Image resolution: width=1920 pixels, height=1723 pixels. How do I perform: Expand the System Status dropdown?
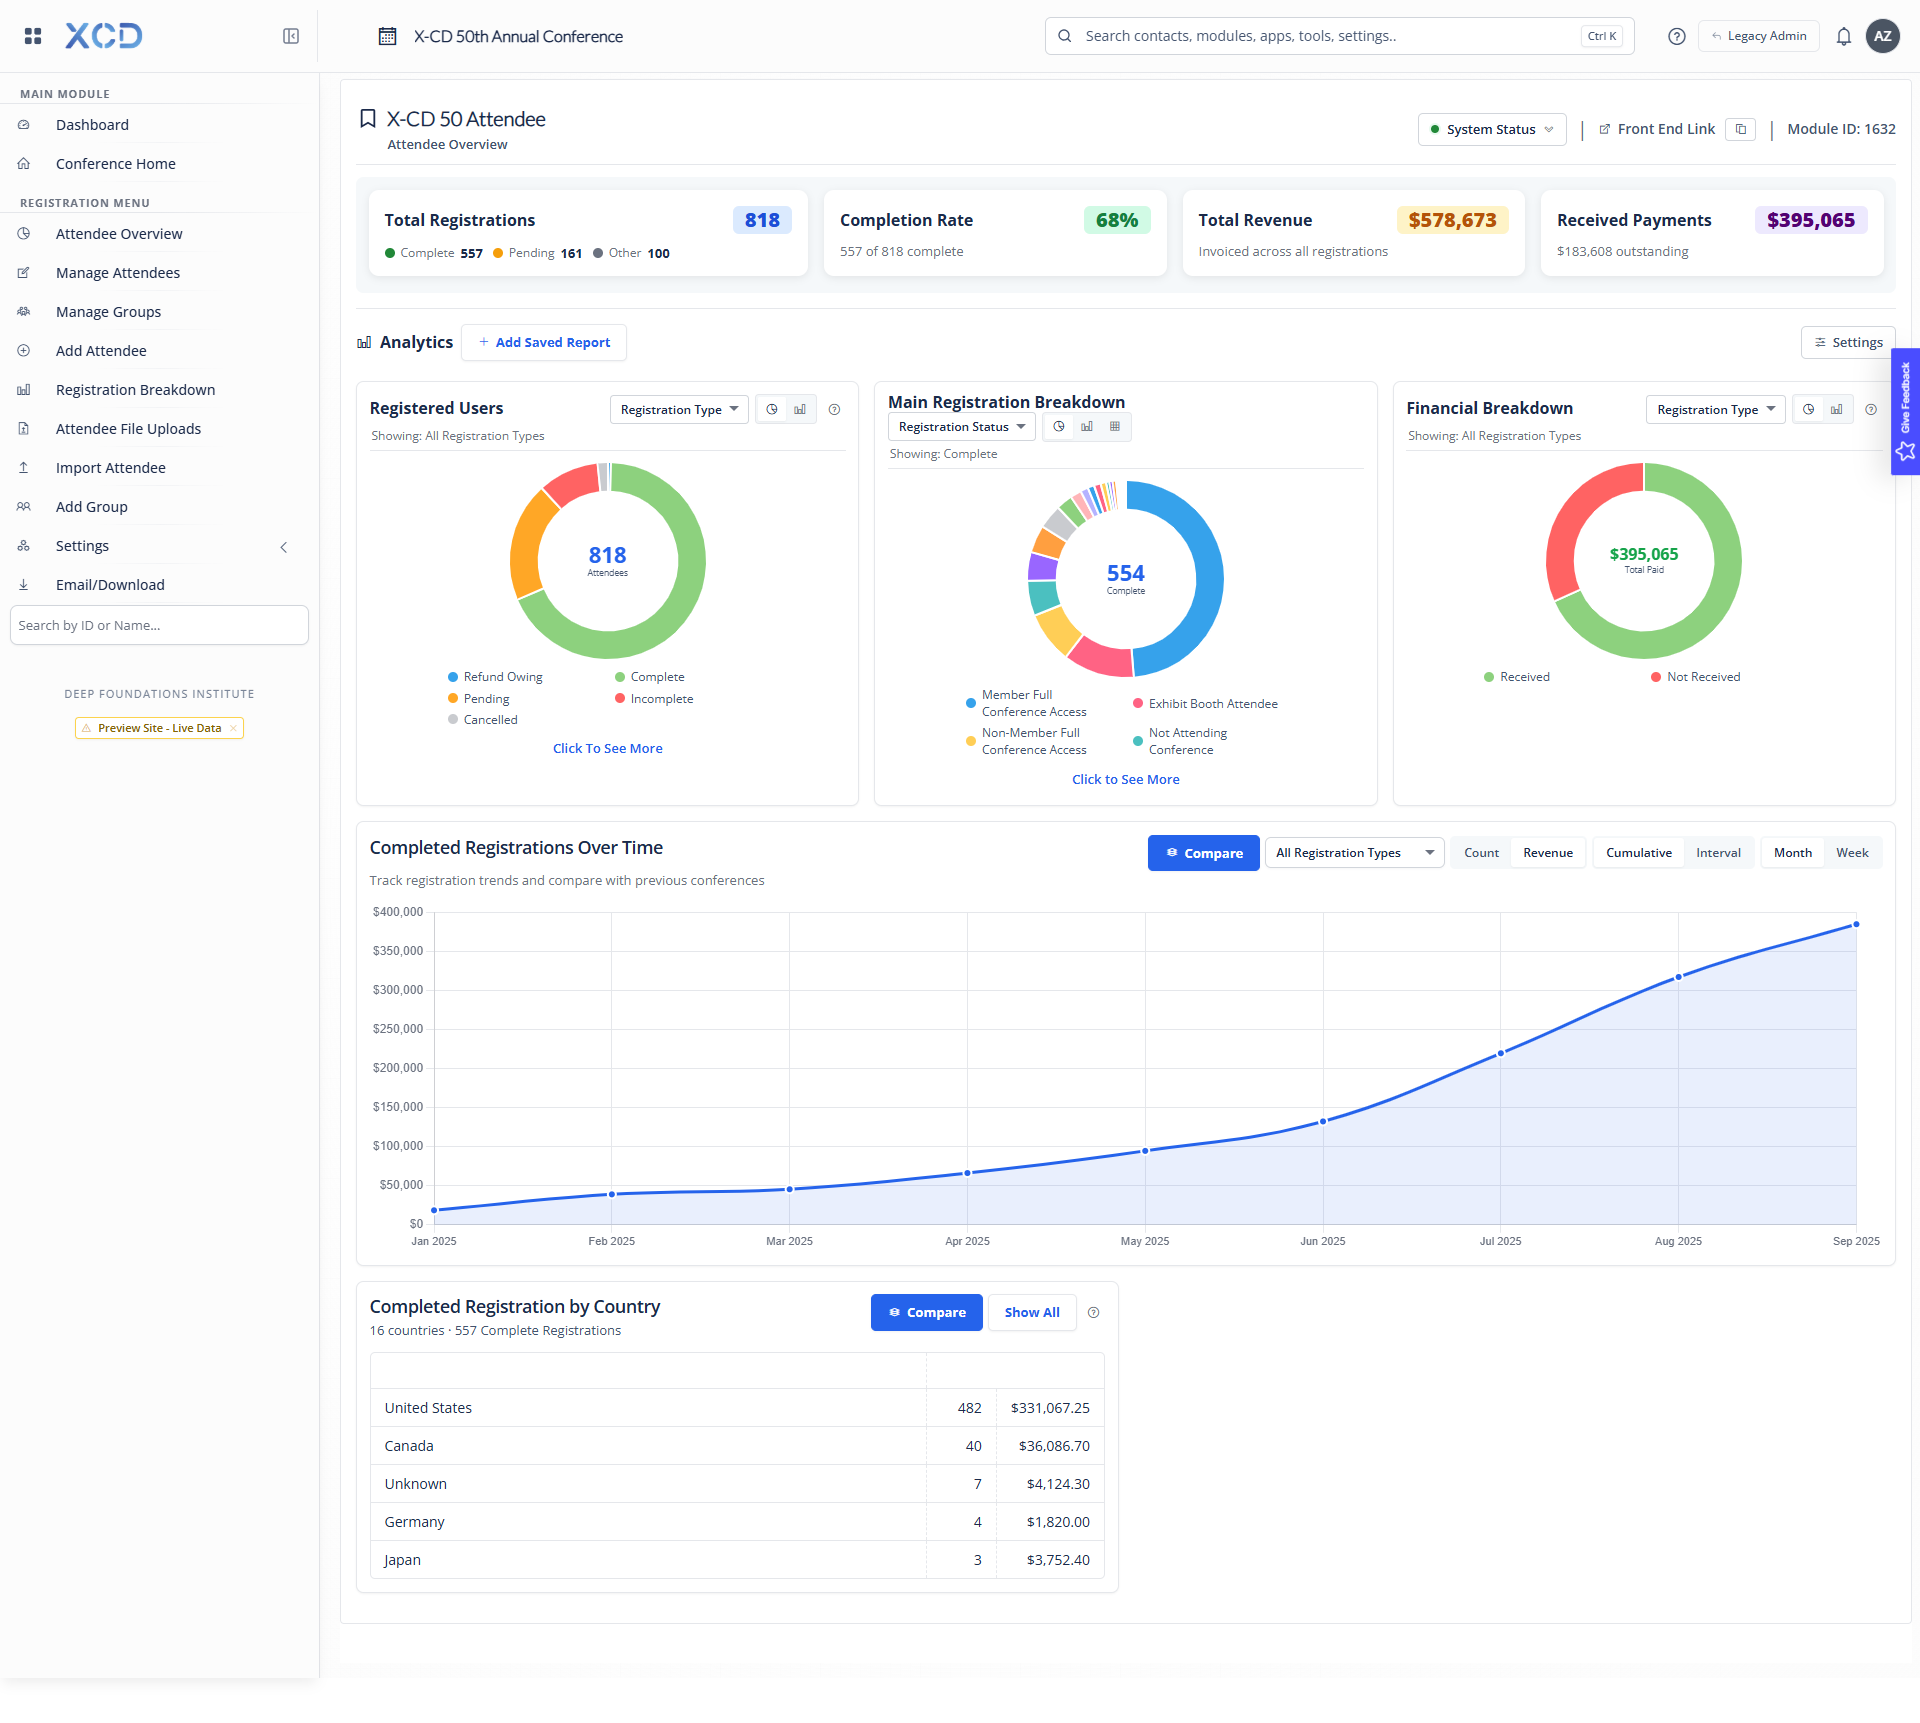[1492, 129]
